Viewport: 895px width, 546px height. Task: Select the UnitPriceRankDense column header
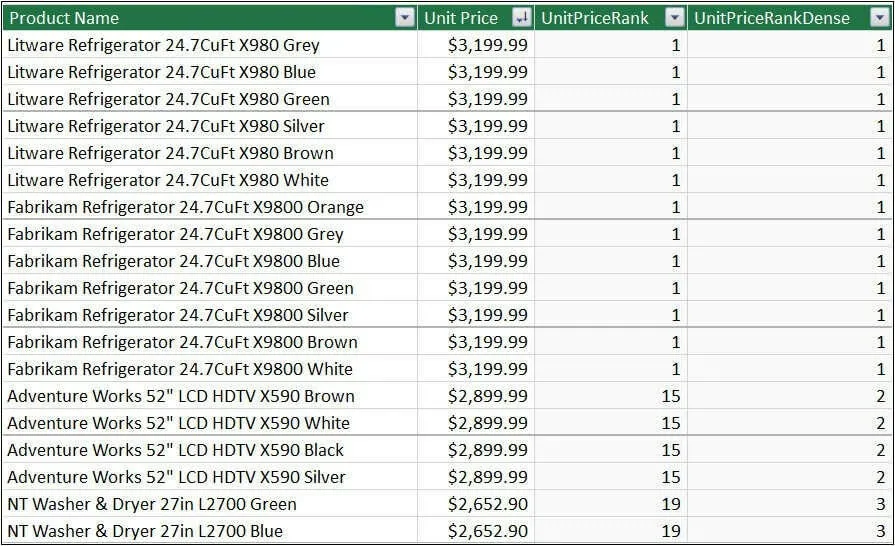point(789,18)
